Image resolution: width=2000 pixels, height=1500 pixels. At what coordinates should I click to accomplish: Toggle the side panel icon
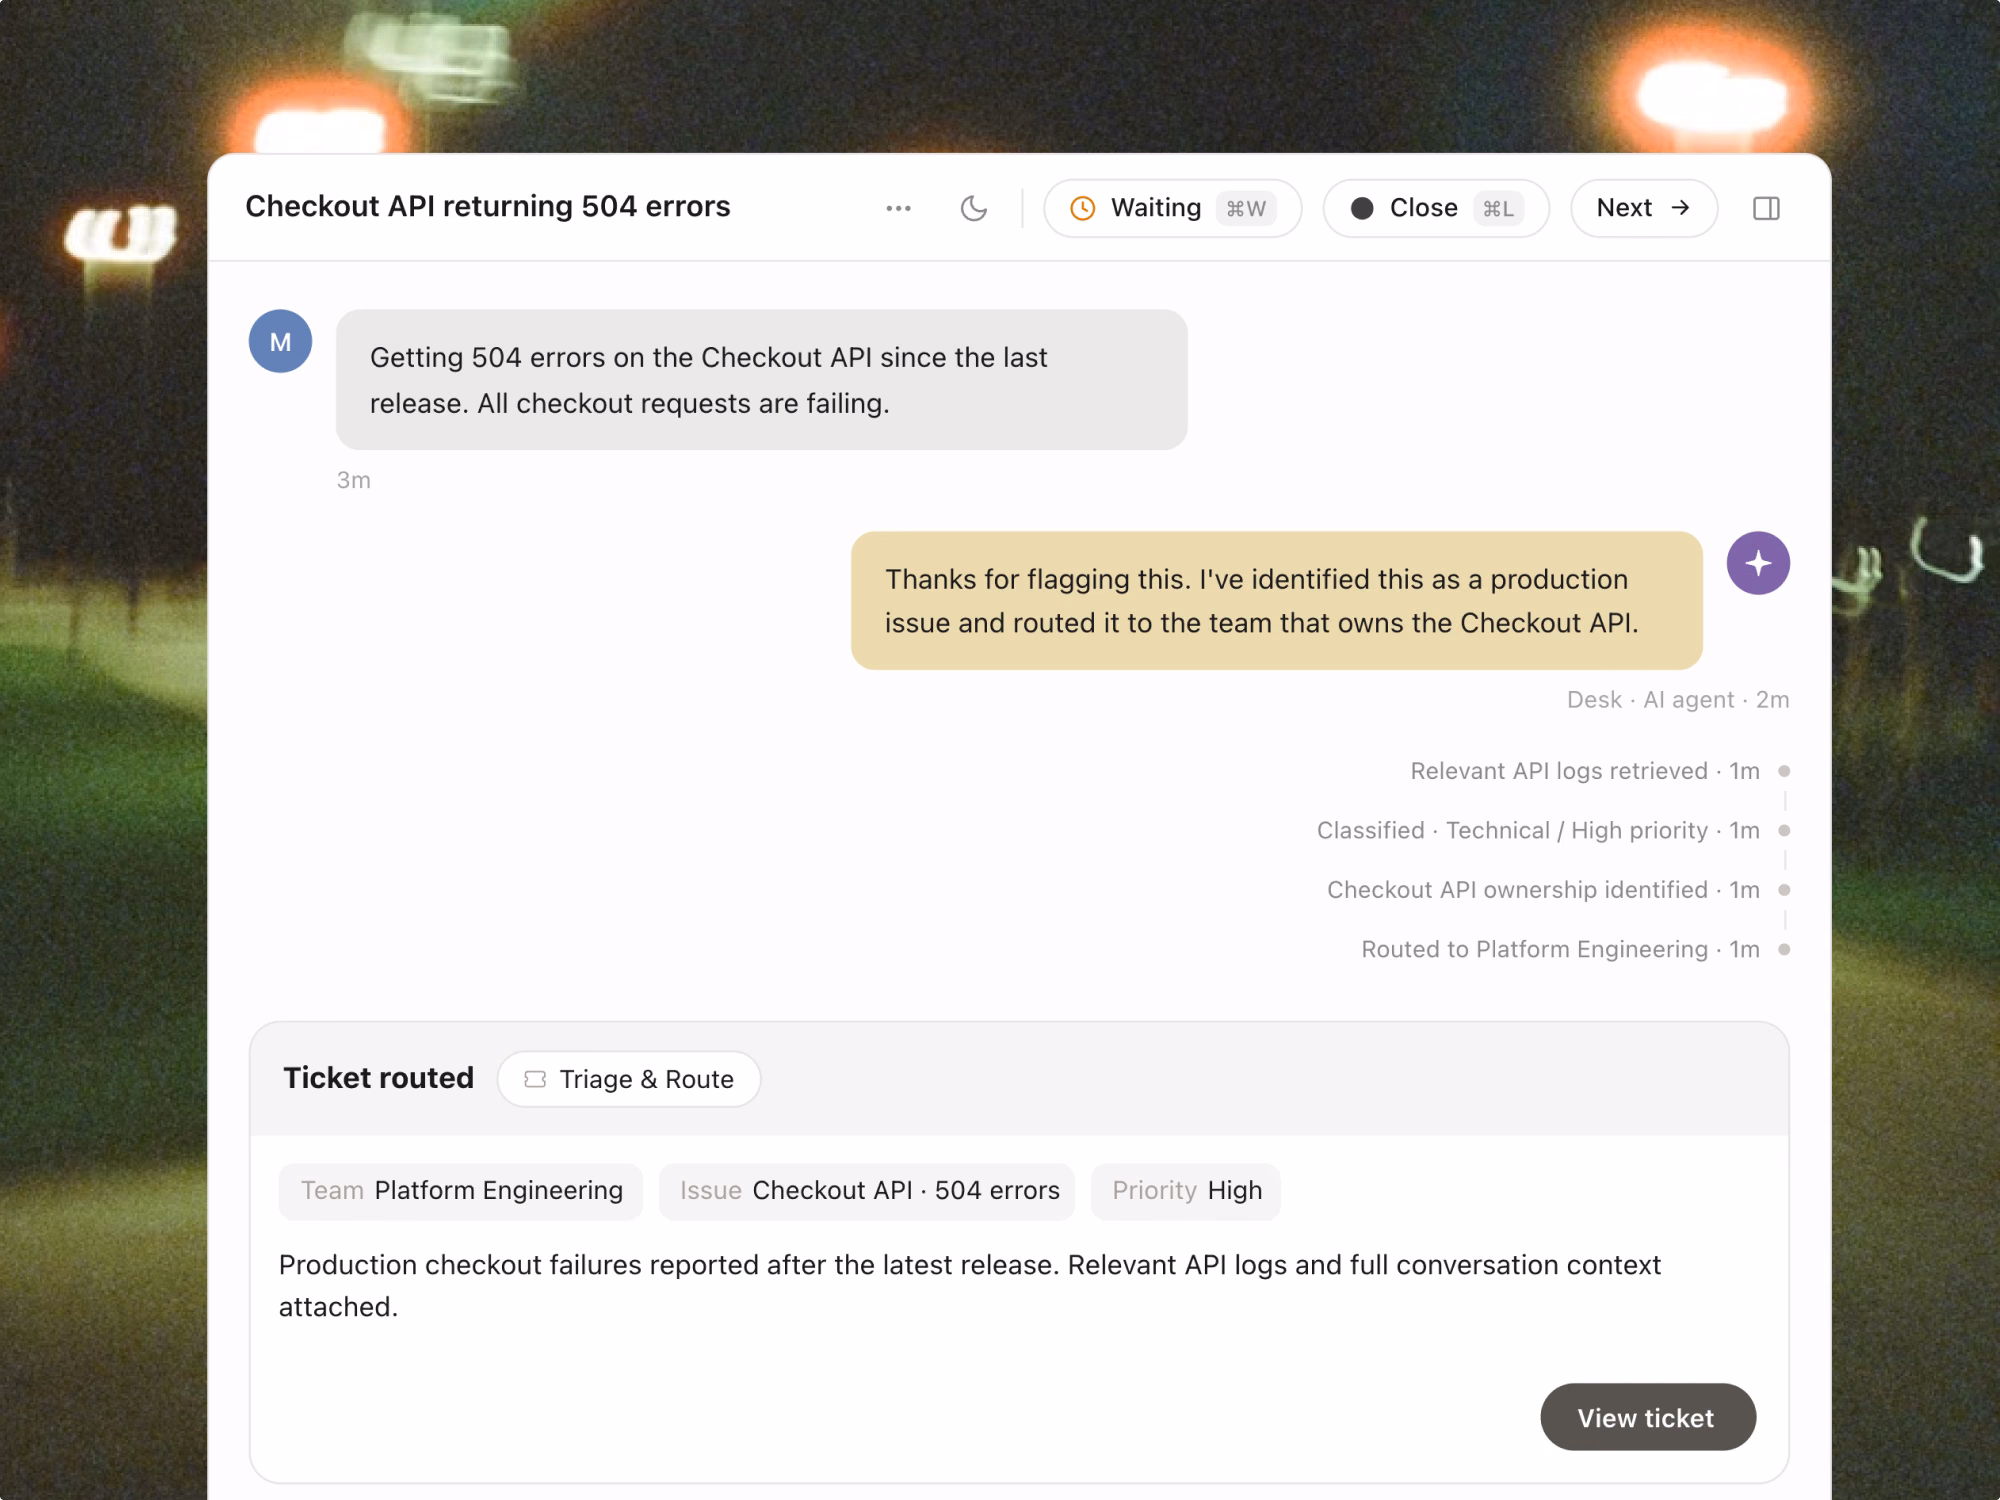click(x=1766, y=208)
